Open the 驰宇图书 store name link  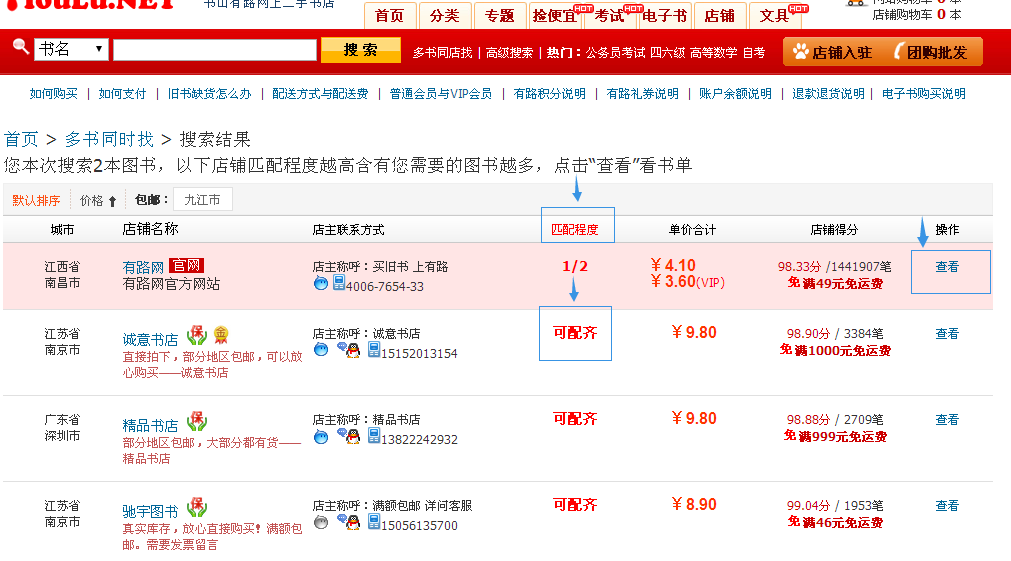(150, 511)
